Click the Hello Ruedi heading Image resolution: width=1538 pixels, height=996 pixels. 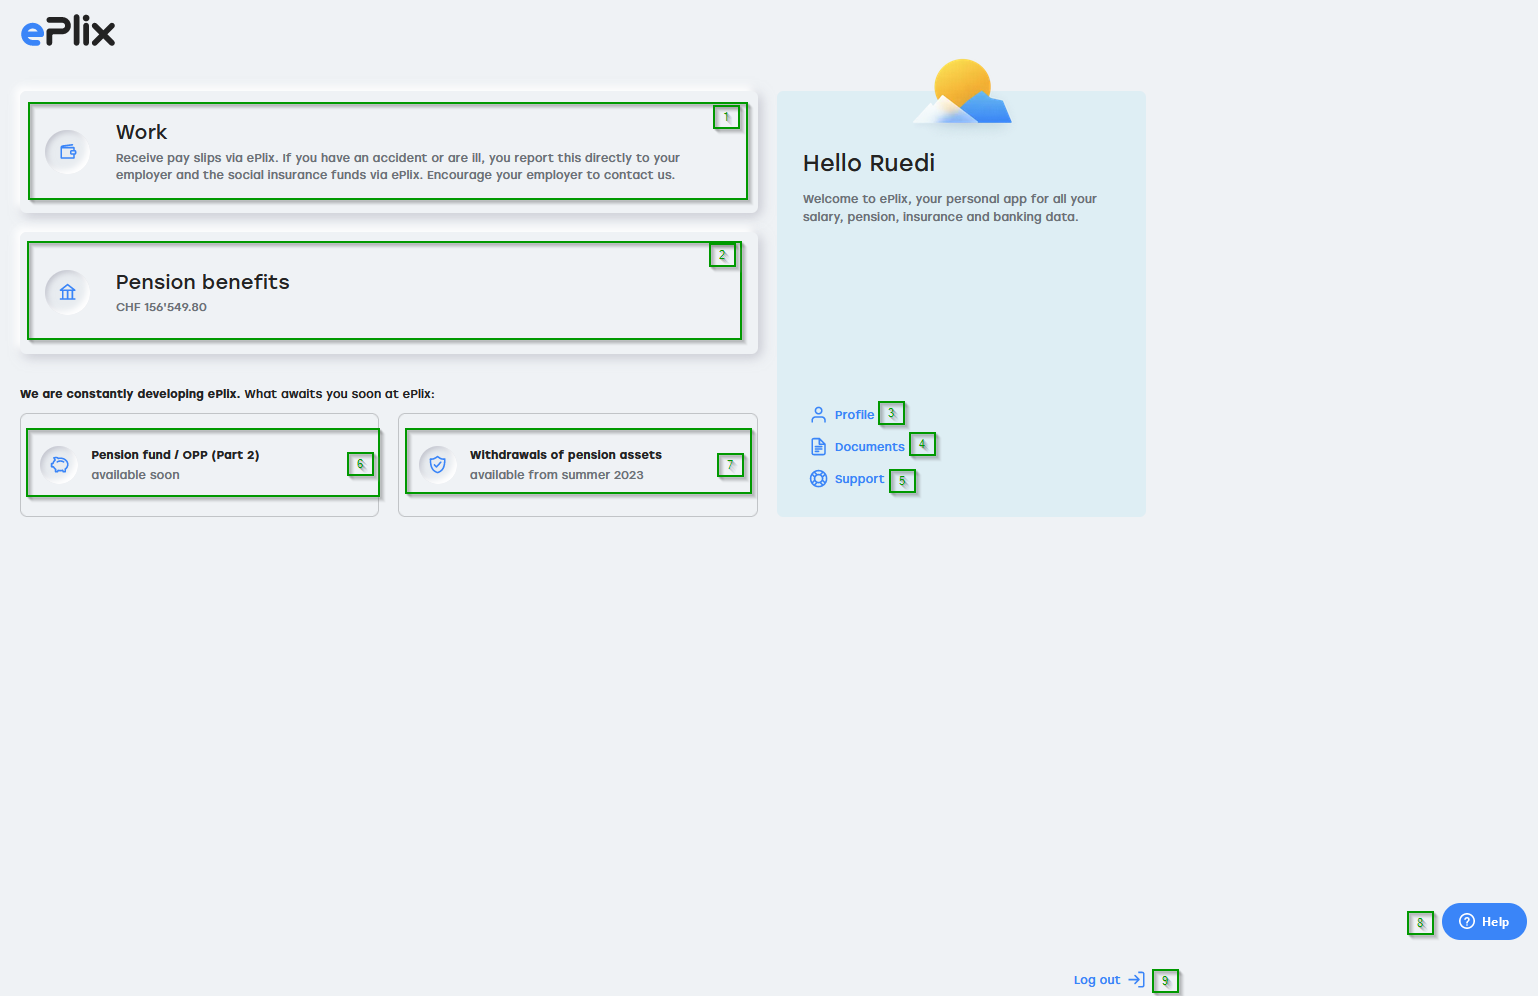(x=869, y=163)
